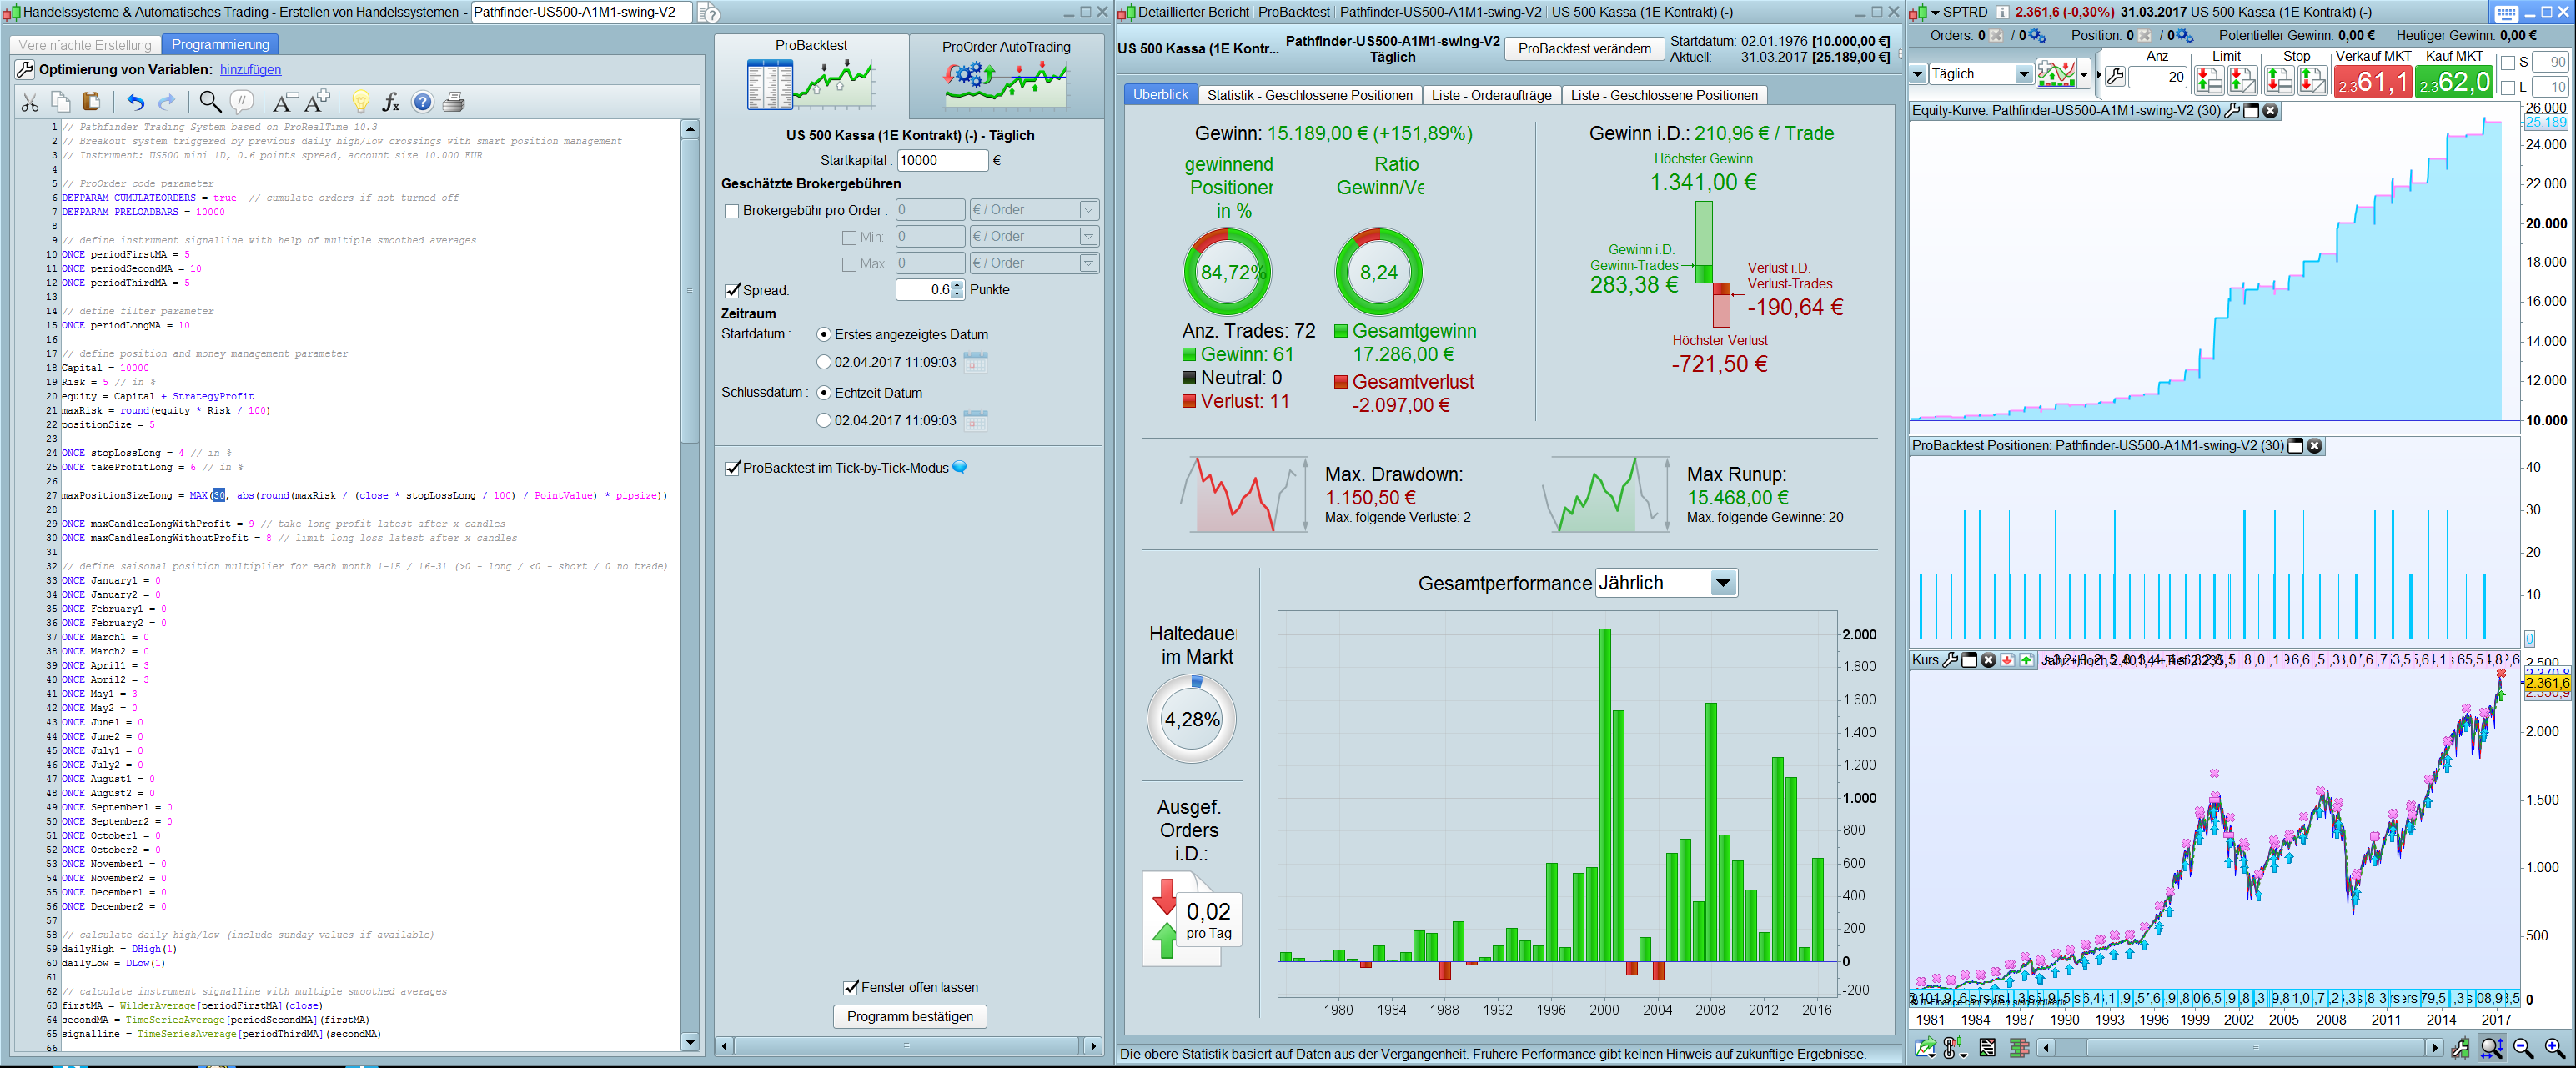Image resolution: width=2576 pixels, height=1068 pixels.
Task: Increase font size with A+ icon
Action: coord(318,102)
